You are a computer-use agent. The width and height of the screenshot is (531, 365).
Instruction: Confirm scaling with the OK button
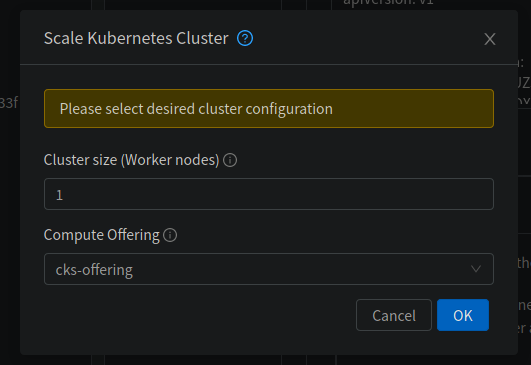[x=463, y=315]
